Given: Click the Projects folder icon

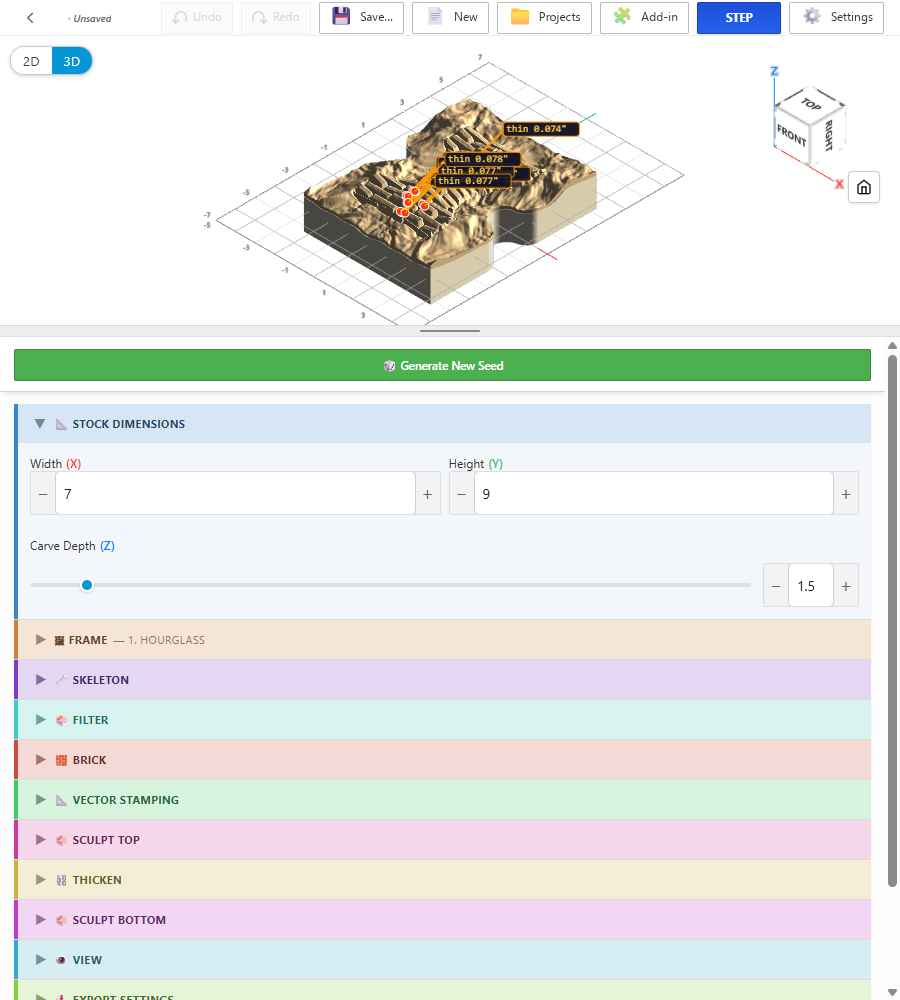Looking at the screenshot, I should [520, 17].
